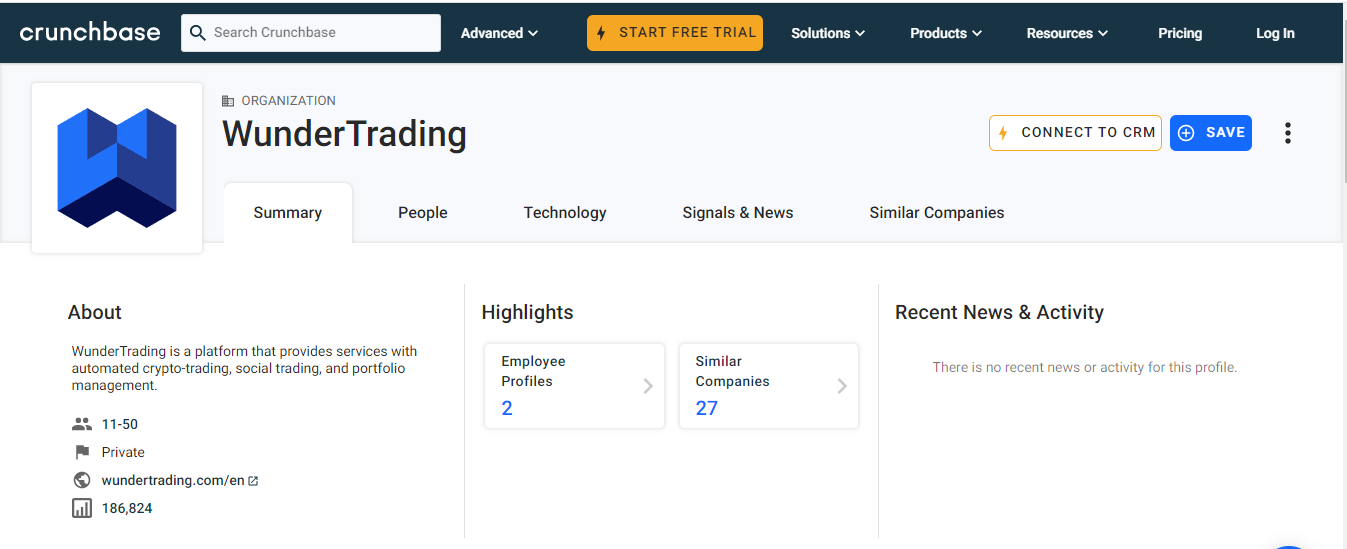Expand the Resources menu
The image size is (1347, 549).
coord(1067,33)
